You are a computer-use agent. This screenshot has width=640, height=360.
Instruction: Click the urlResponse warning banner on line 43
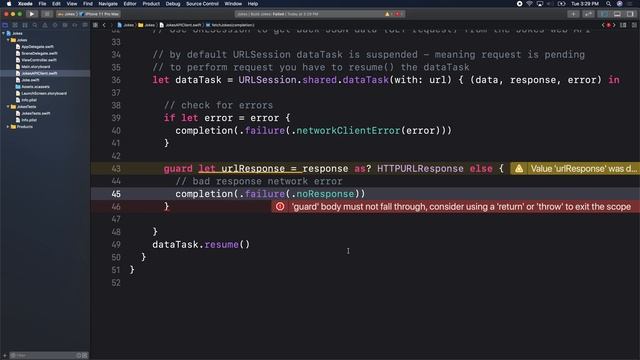coord(575,169)
